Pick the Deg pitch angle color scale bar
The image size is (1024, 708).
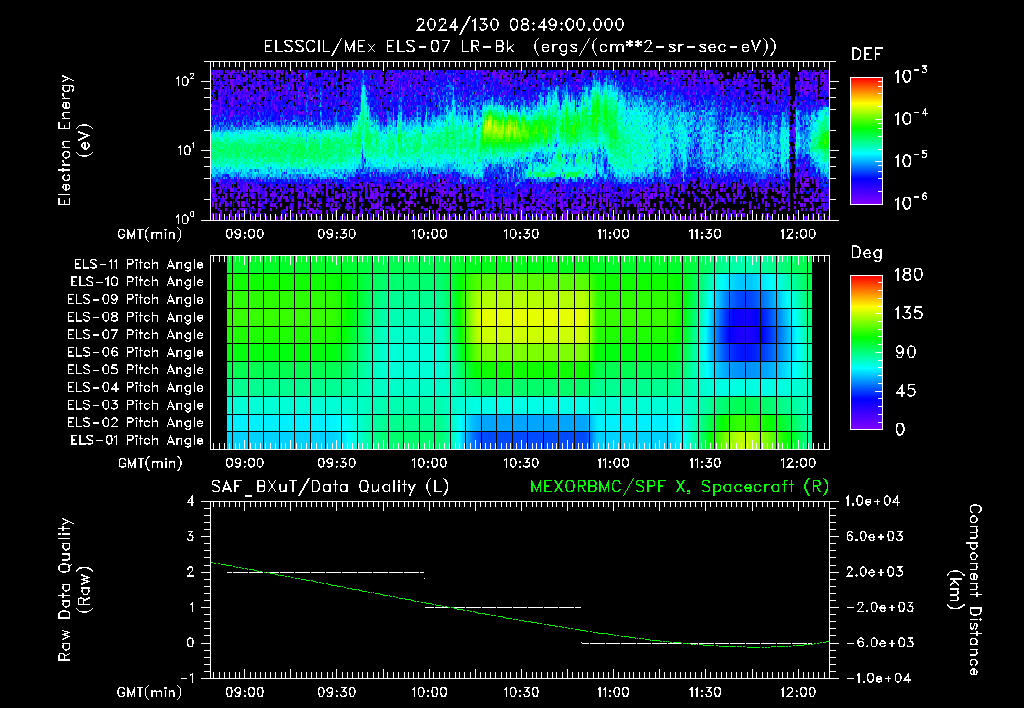pos(866,352)
